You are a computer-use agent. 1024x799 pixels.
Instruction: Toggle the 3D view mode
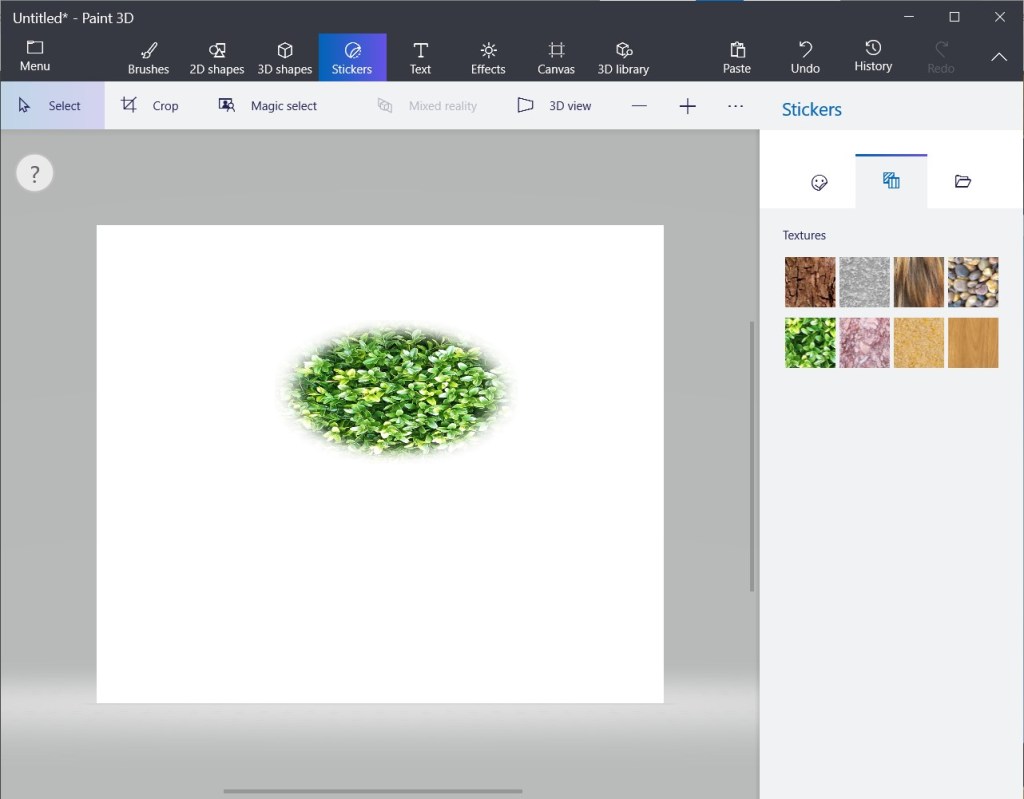pyautogui.click(x=554, y=106)
